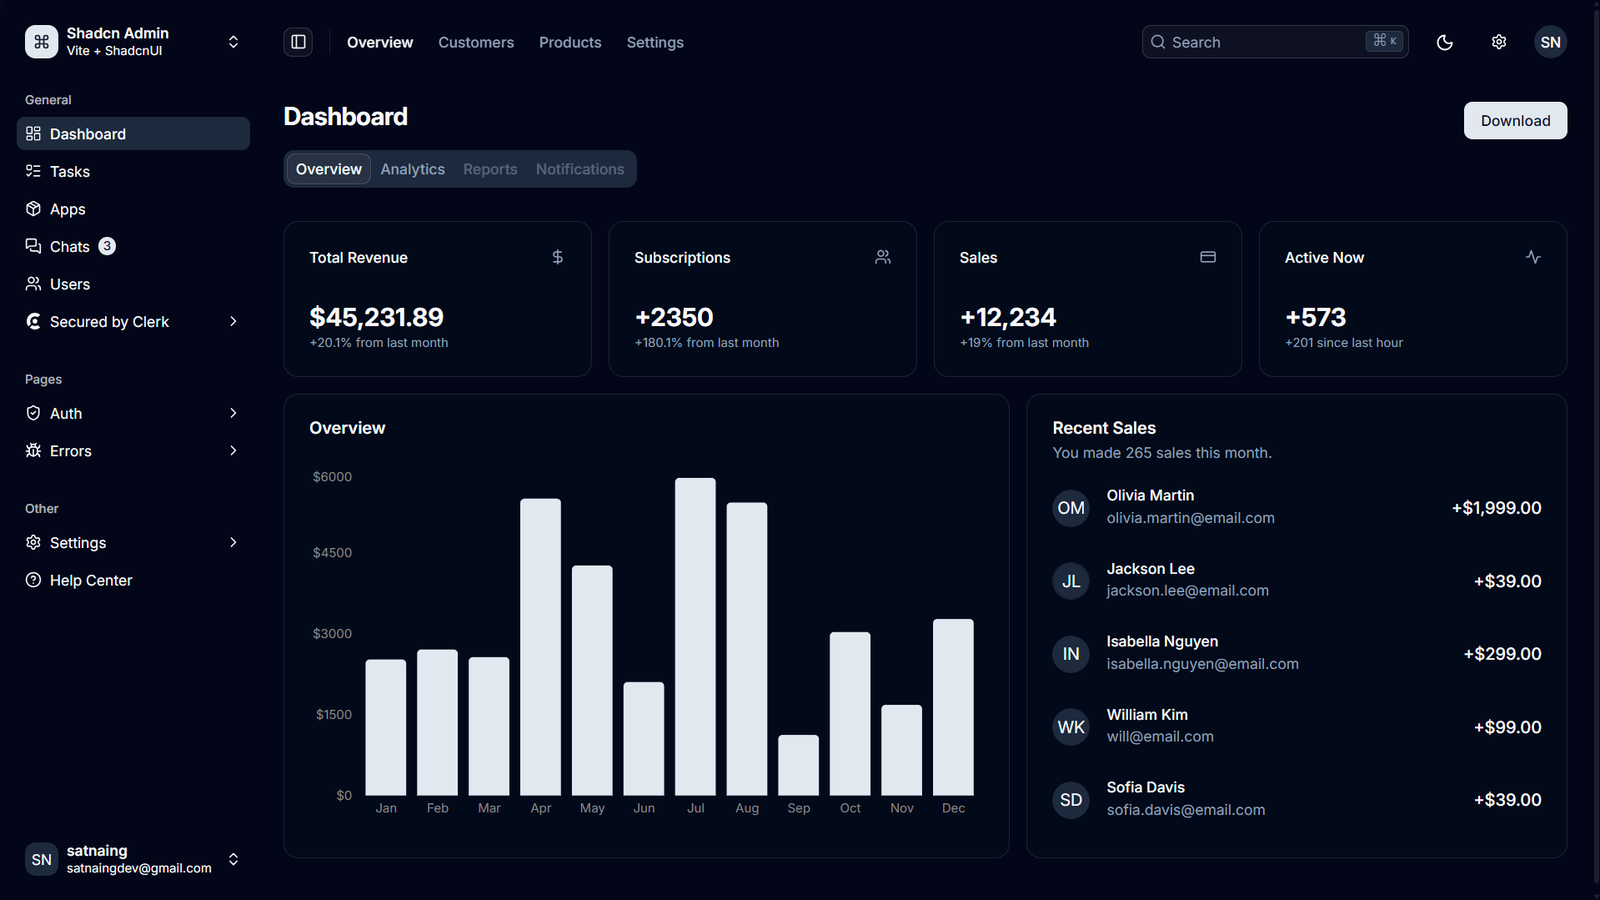Click the +2350 subscriptions value

tap(674, 317)
